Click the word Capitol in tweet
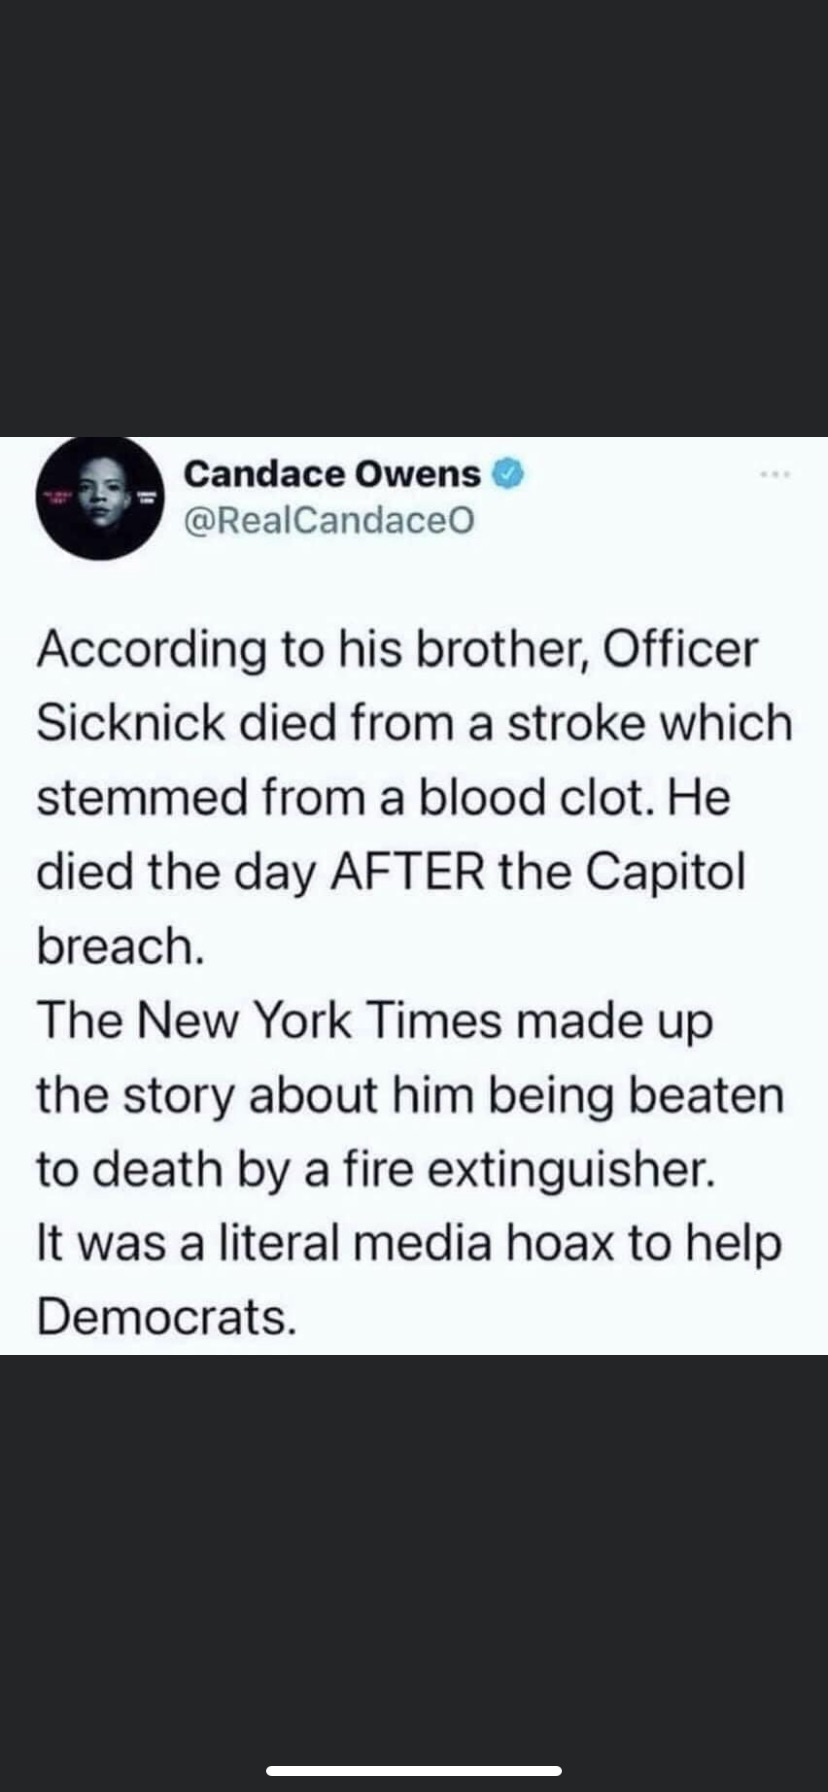This screenshot has height=1792, width=828. coord(665,872)
